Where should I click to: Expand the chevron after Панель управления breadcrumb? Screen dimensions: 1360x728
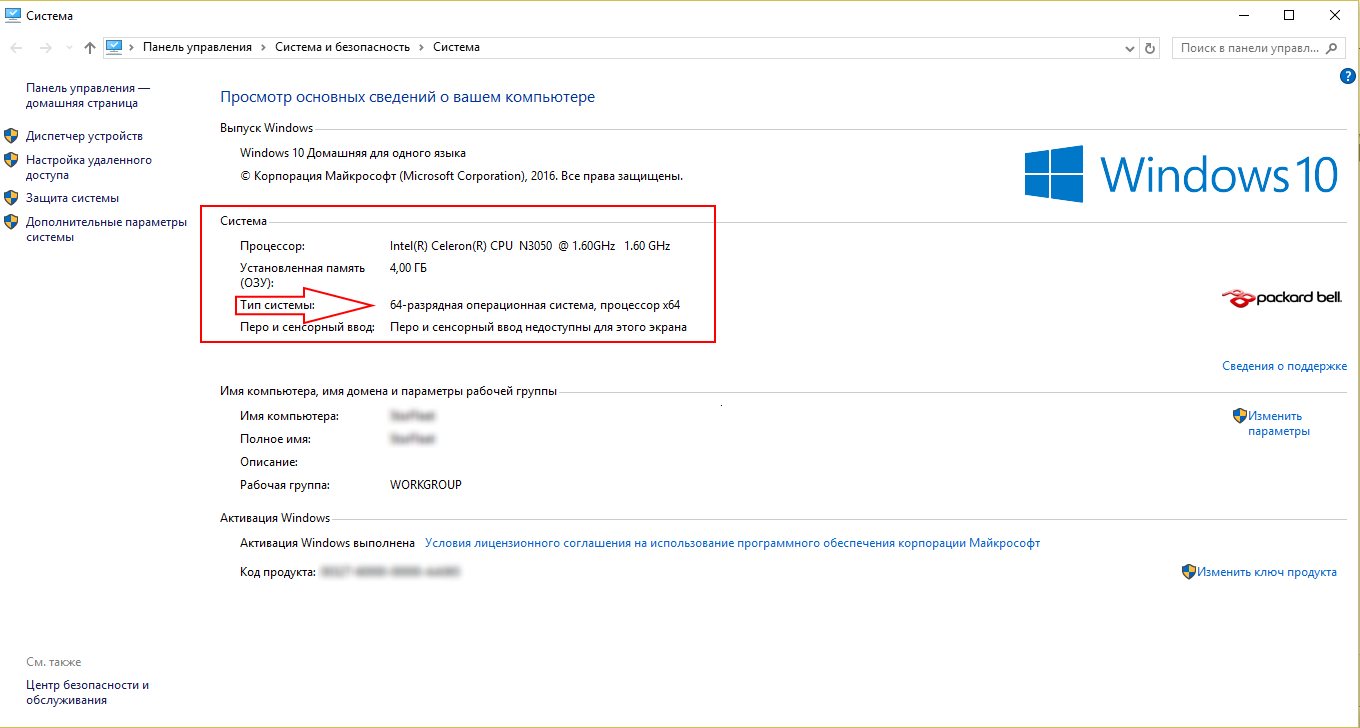click(x=263, y=48)
